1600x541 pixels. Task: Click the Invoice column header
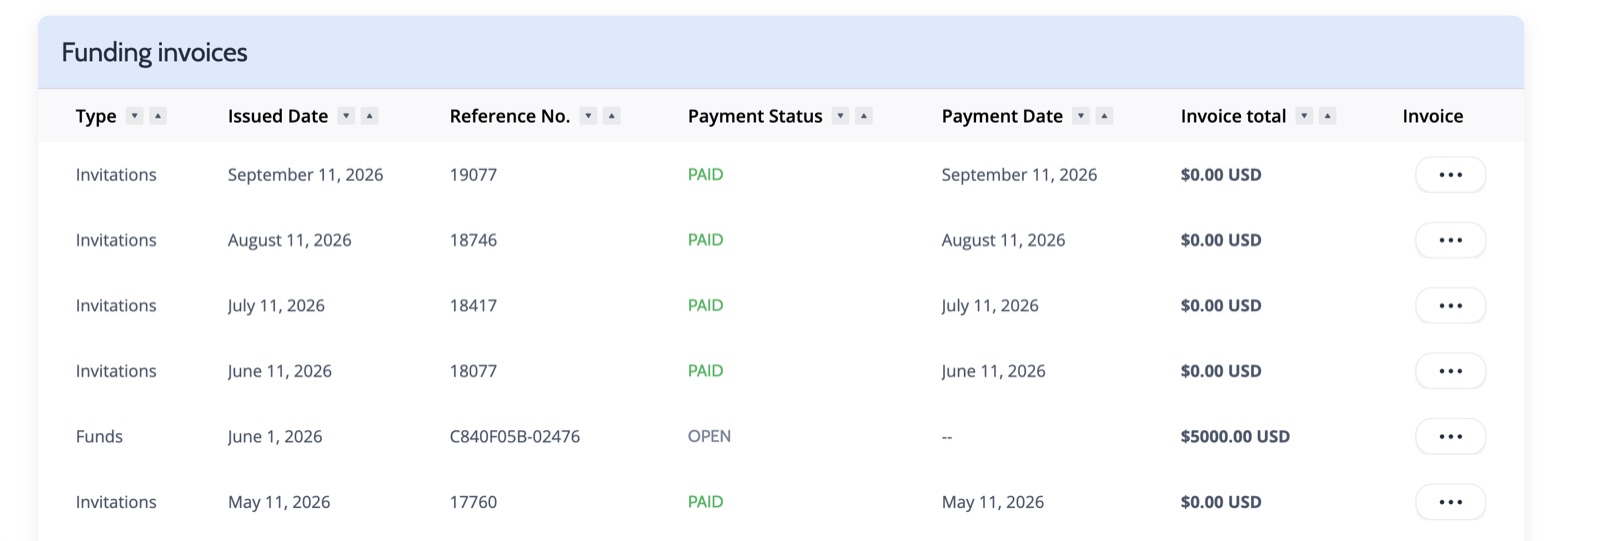tap(1433, 116)
